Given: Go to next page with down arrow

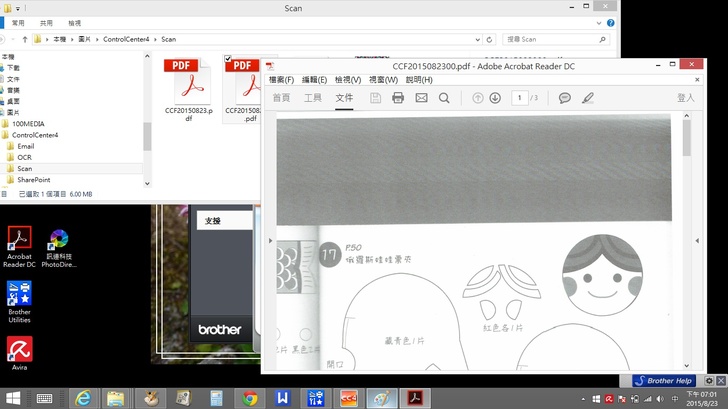Looking at the screenshot, I should coord(494,98).
